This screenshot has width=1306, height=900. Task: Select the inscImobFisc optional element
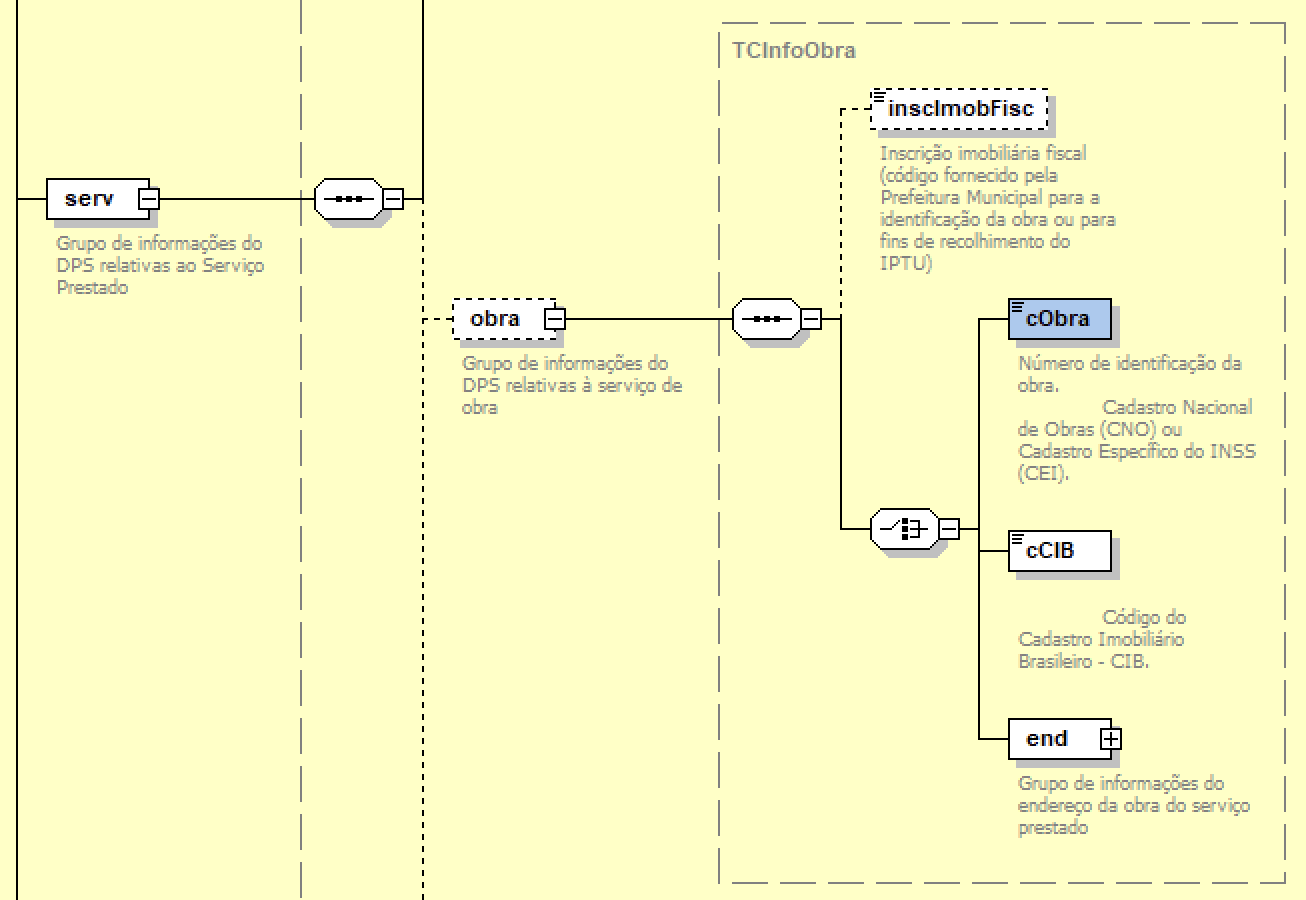click(x=960, y=109)
